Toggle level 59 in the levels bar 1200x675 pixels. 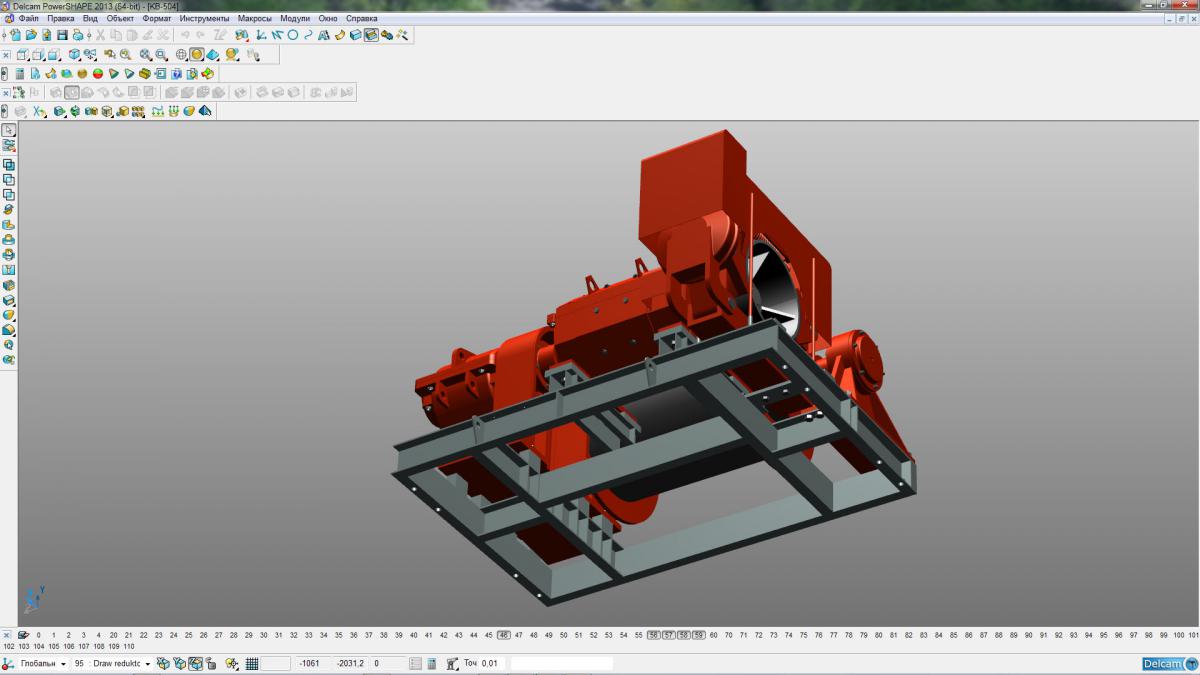(699, 635)
